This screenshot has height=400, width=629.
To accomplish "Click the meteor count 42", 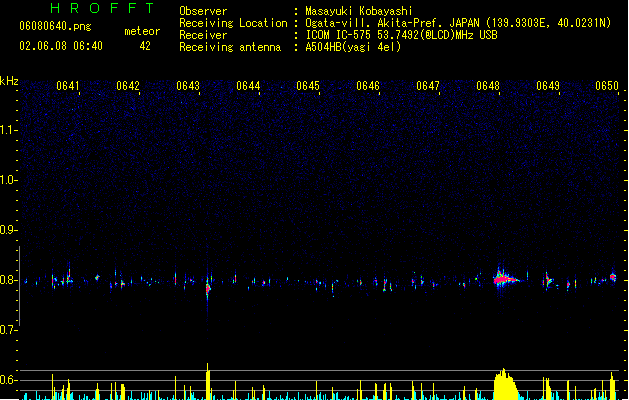I will pyautogui.click(x=145, y=46).
